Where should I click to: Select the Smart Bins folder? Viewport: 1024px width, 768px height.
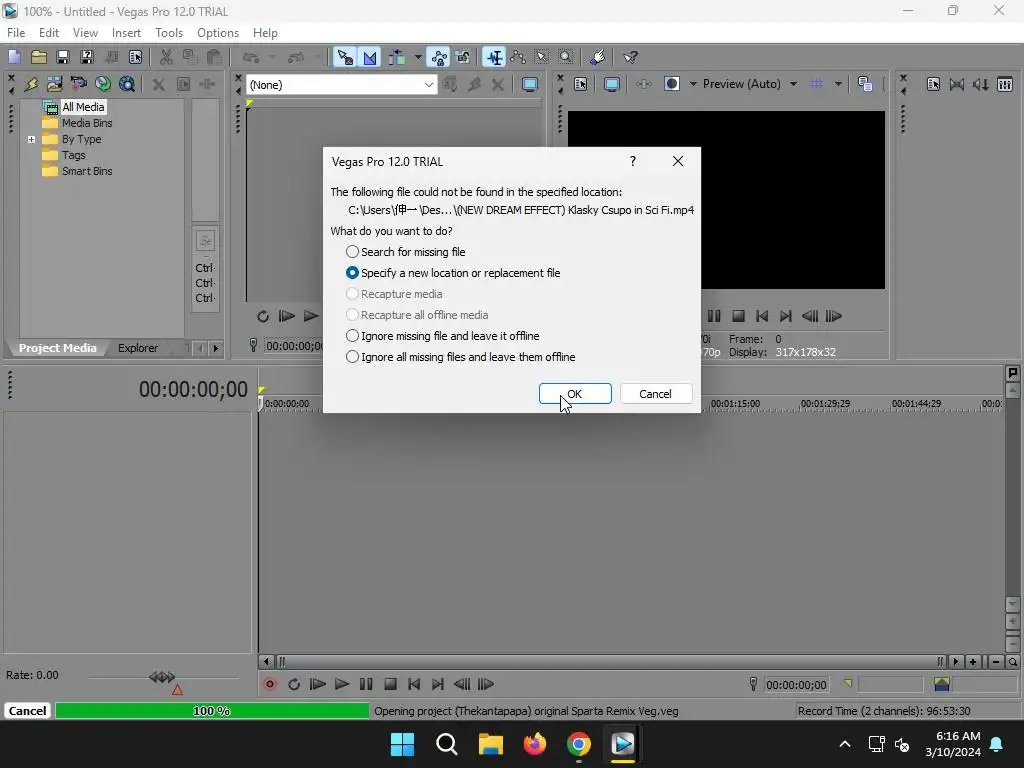(78, 171)
